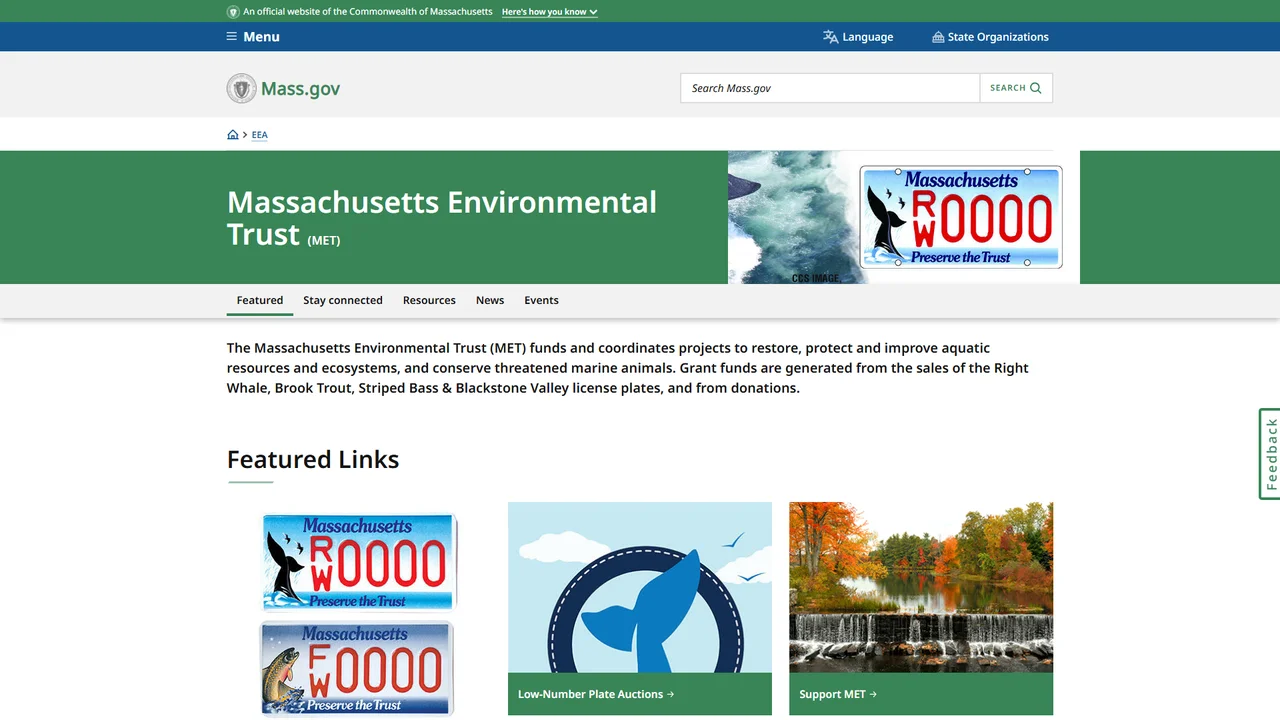Image resolution: width=1280 pixels, height=720 pixels.
Task: Open Low-Number Plate Auctions link
Action: pos(596,694)
